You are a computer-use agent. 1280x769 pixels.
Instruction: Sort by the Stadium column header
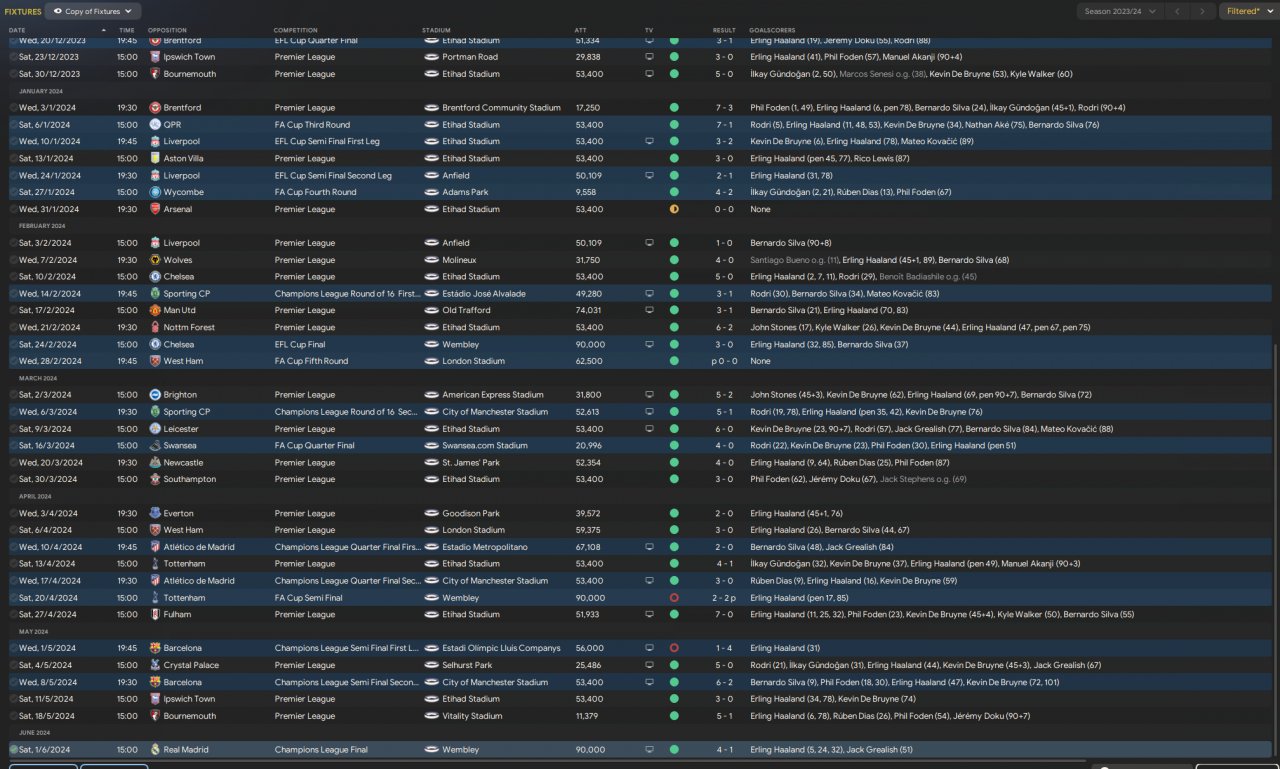(437, 31)
